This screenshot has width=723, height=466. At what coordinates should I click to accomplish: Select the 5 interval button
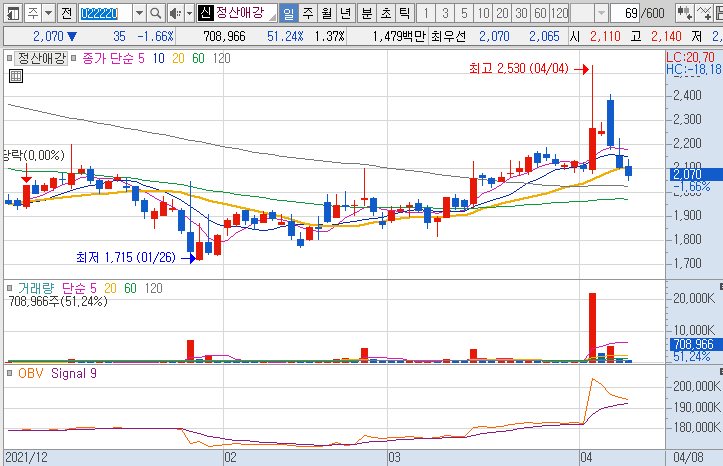[x=464, y=13]
